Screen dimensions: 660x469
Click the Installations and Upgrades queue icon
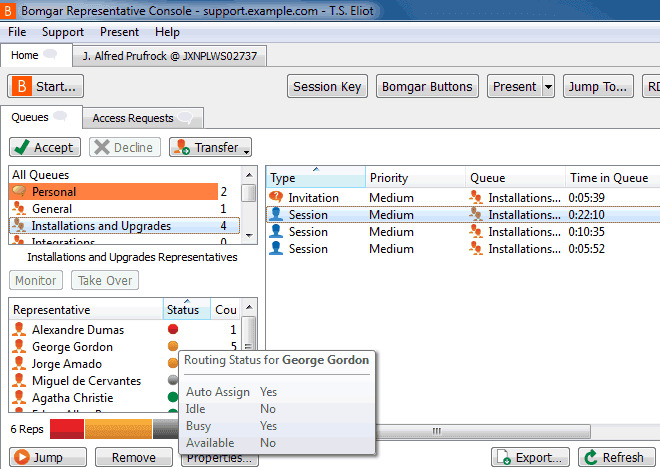pyautogui.click(x=19, y=225)
